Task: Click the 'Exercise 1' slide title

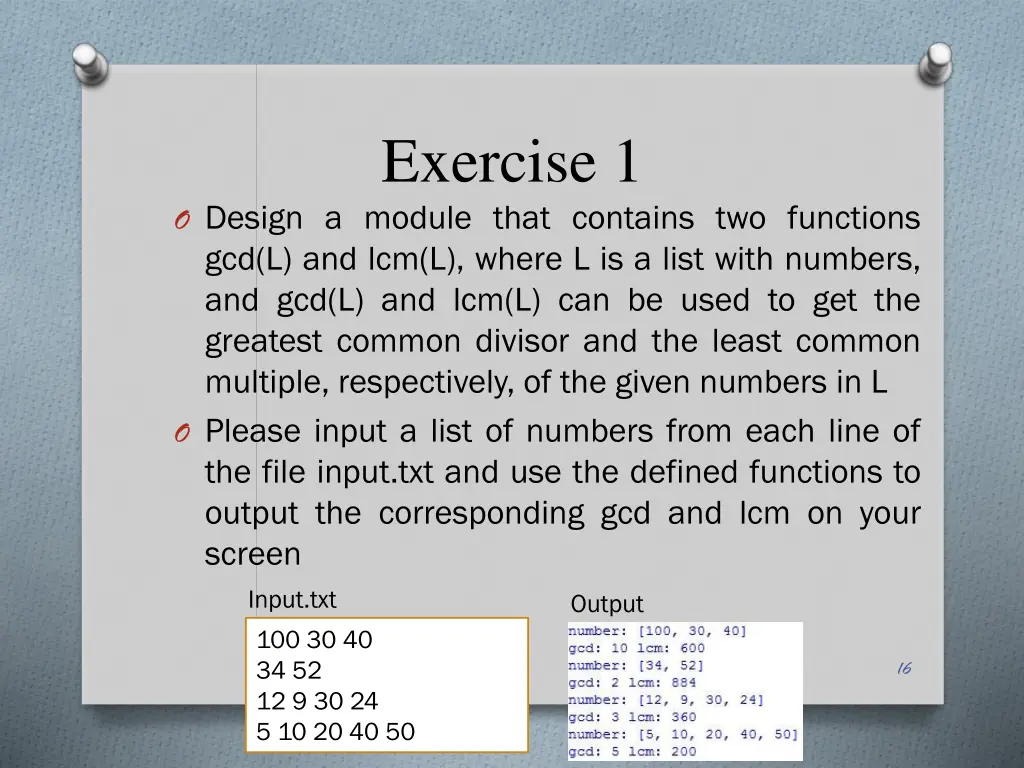Action: (510, 161)
